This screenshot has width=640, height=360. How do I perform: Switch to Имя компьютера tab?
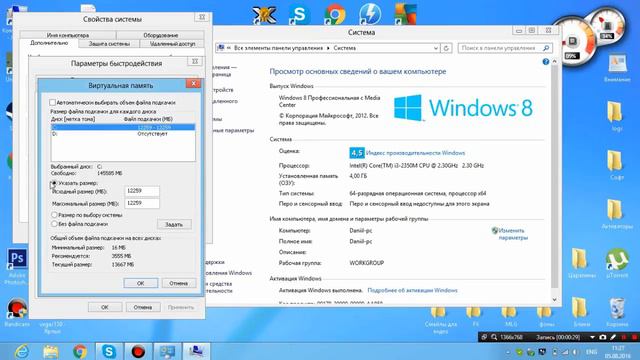pos(68,35)
